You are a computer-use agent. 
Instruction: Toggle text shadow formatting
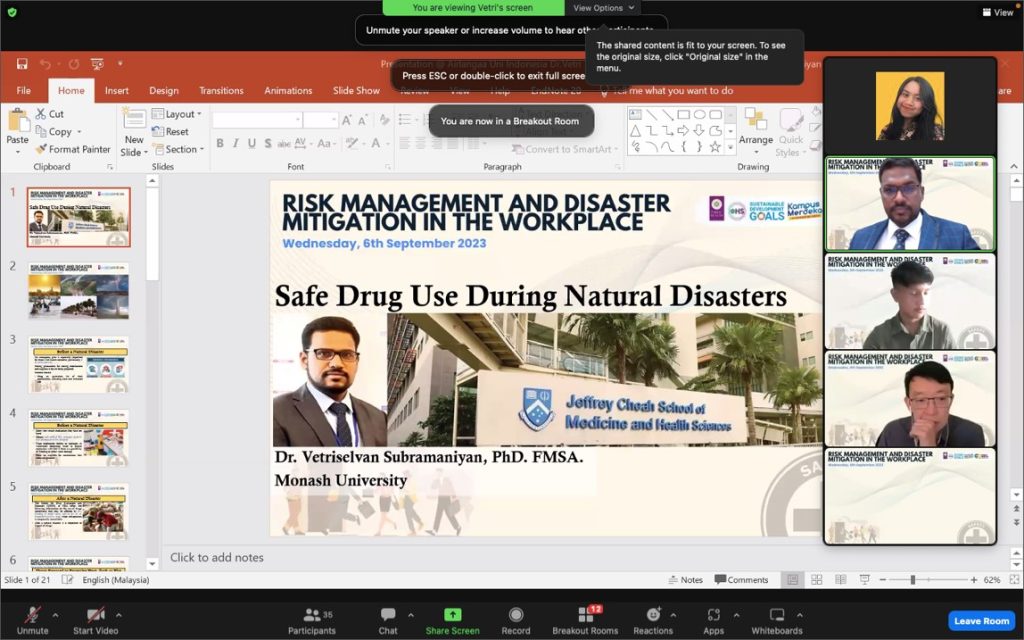(x=268, y=143)
